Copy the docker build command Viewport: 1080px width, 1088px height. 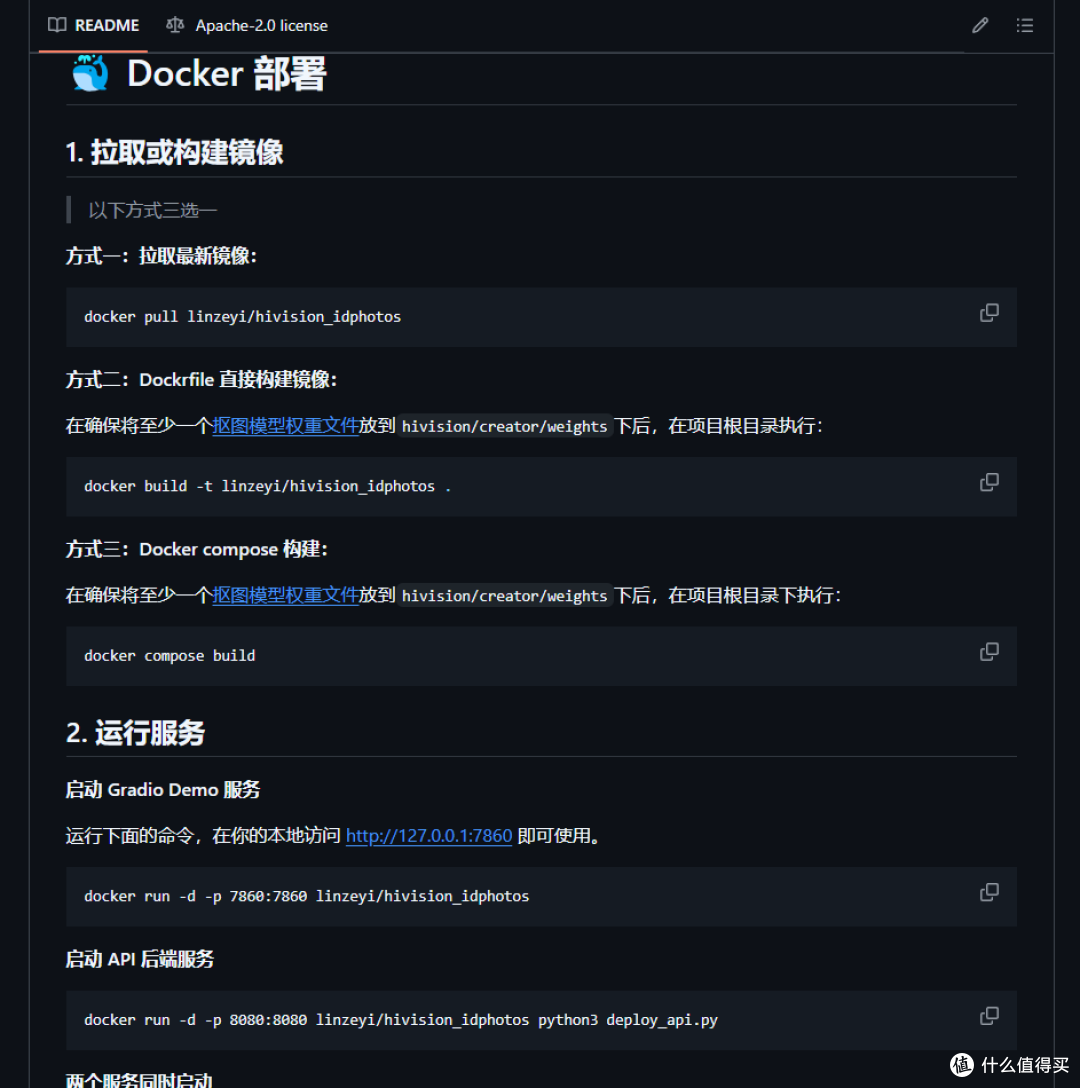[x=988, y=482]
